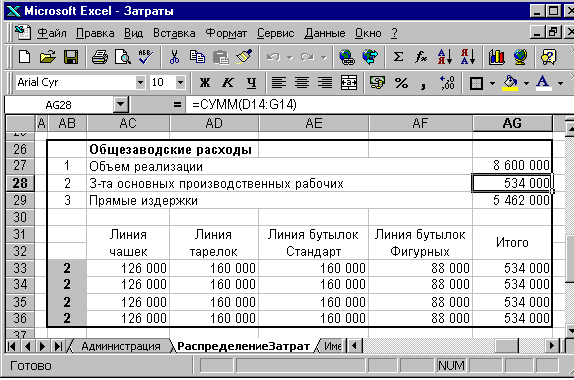
Task: Open the Undo history dropdown arrow
Action: point(290,57)
